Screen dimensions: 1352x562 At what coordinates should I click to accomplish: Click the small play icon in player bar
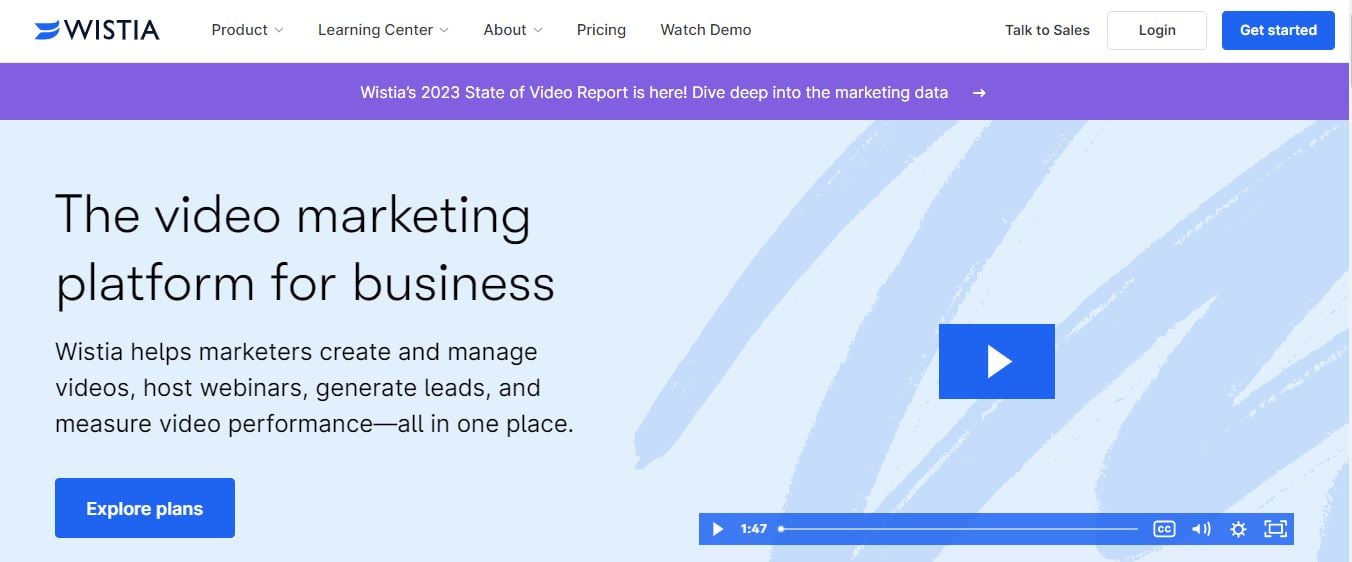(717, 529)
